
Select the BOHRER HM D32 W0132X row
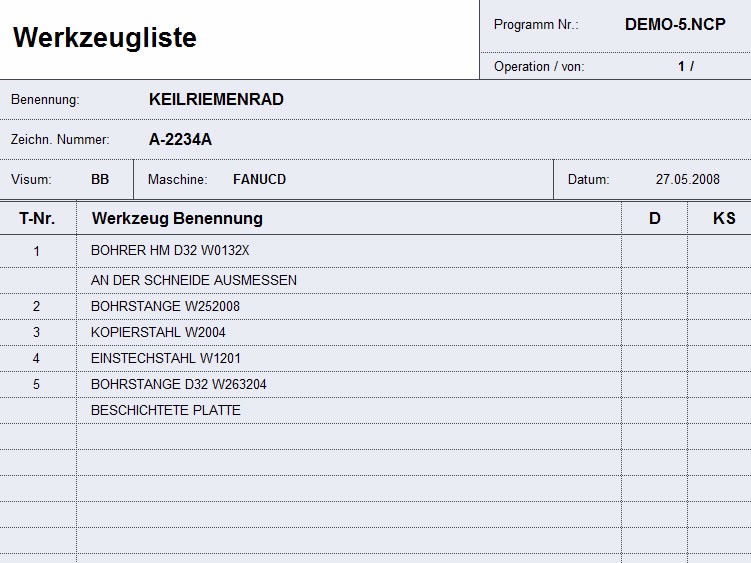pos(170,251)
